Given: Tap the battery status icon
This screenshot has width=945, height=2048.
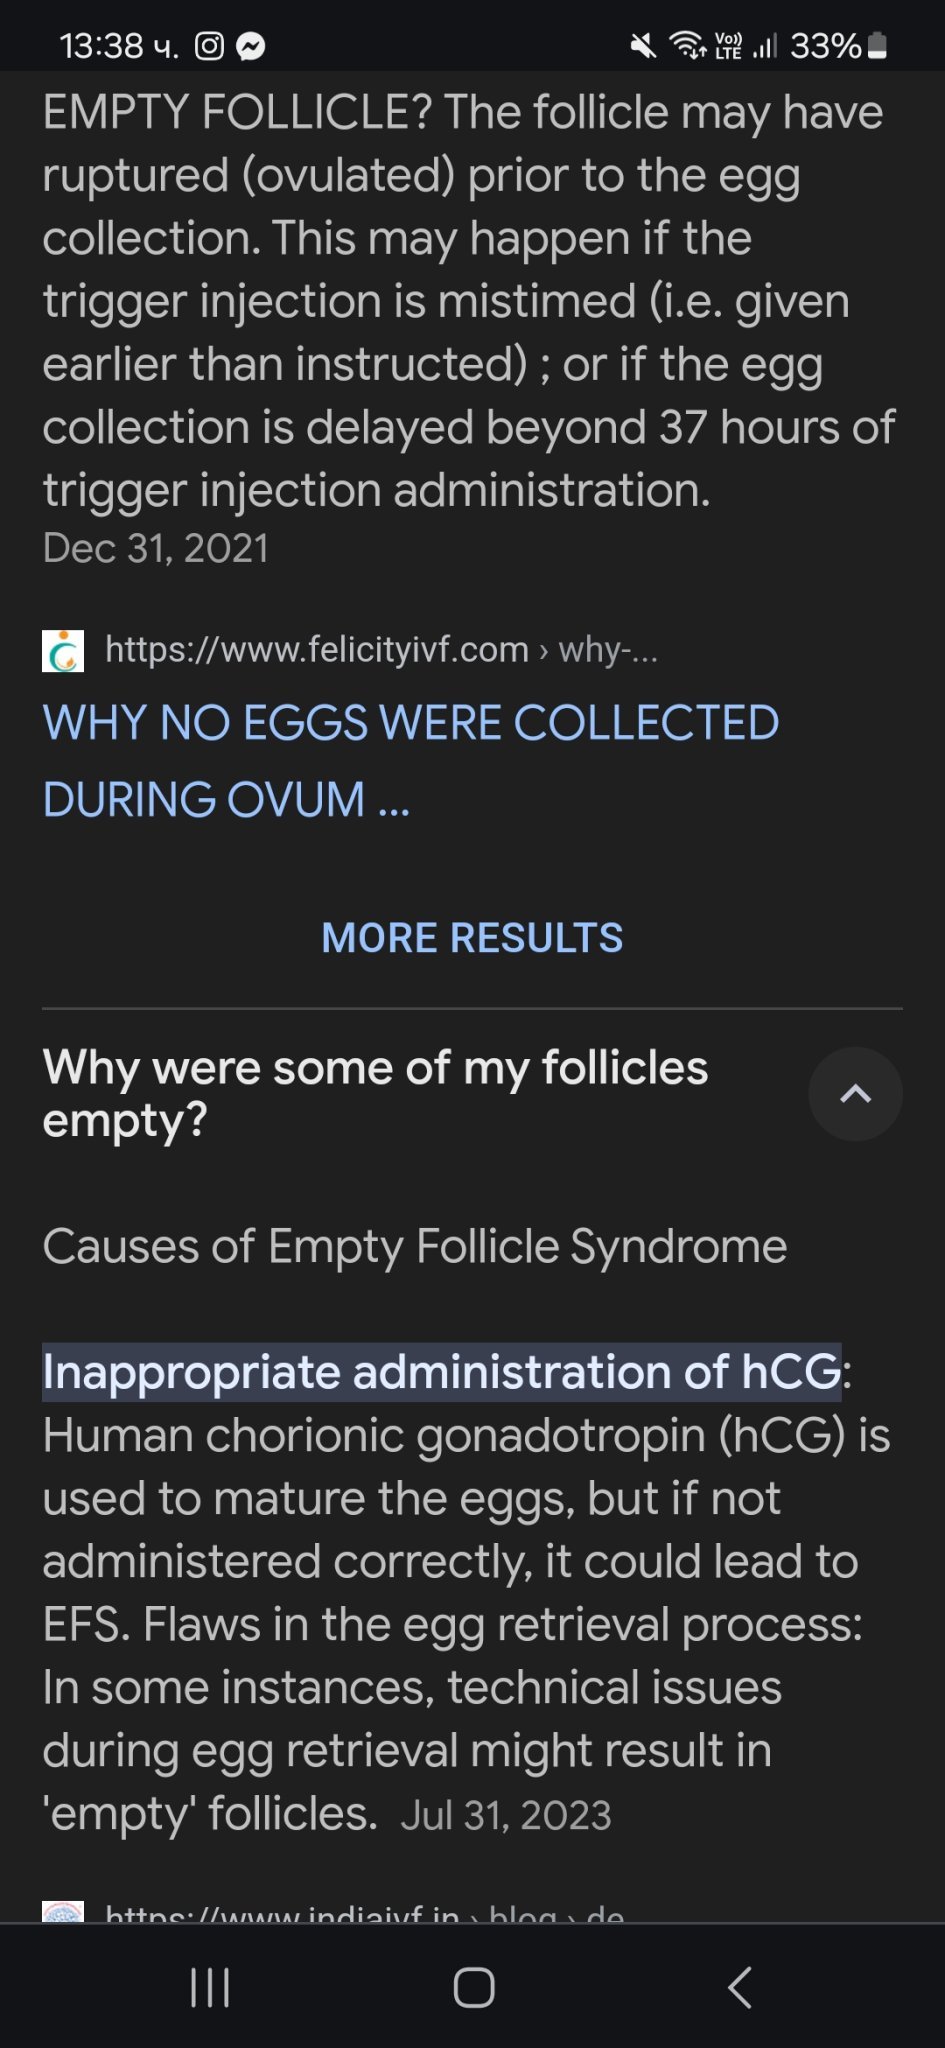Looking at the screenshot, I should (877, 46).
